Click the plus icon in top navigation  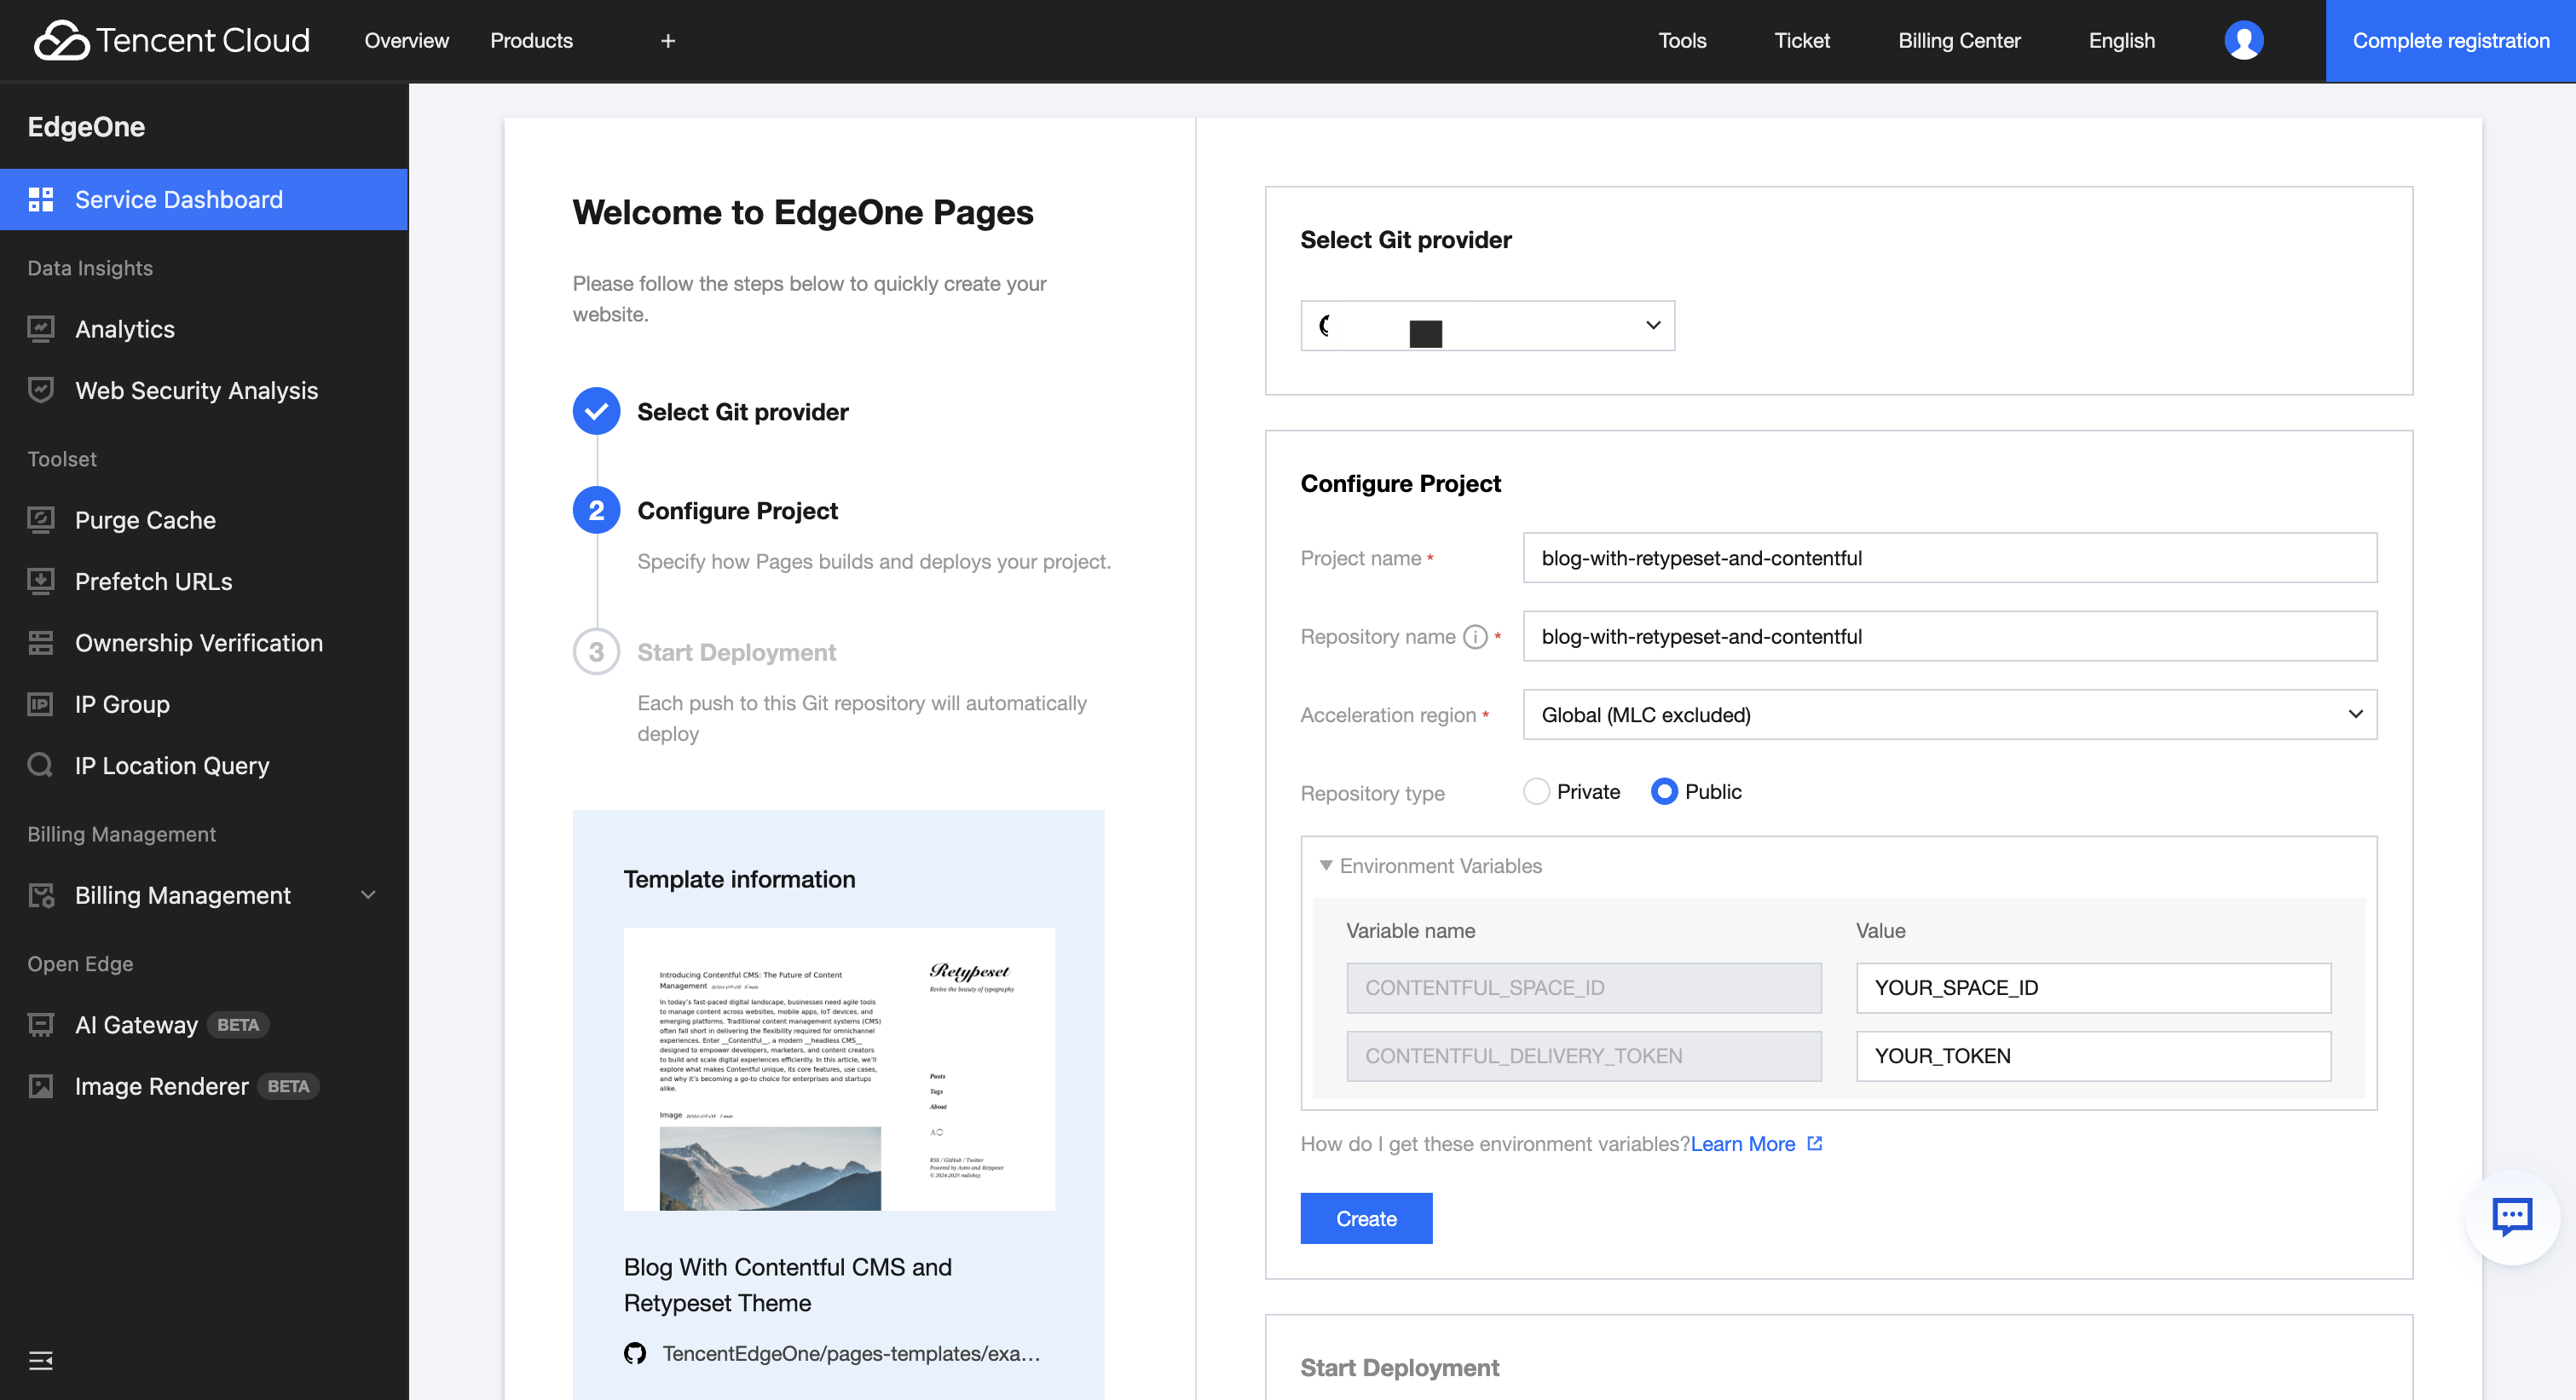click(668, 41)
